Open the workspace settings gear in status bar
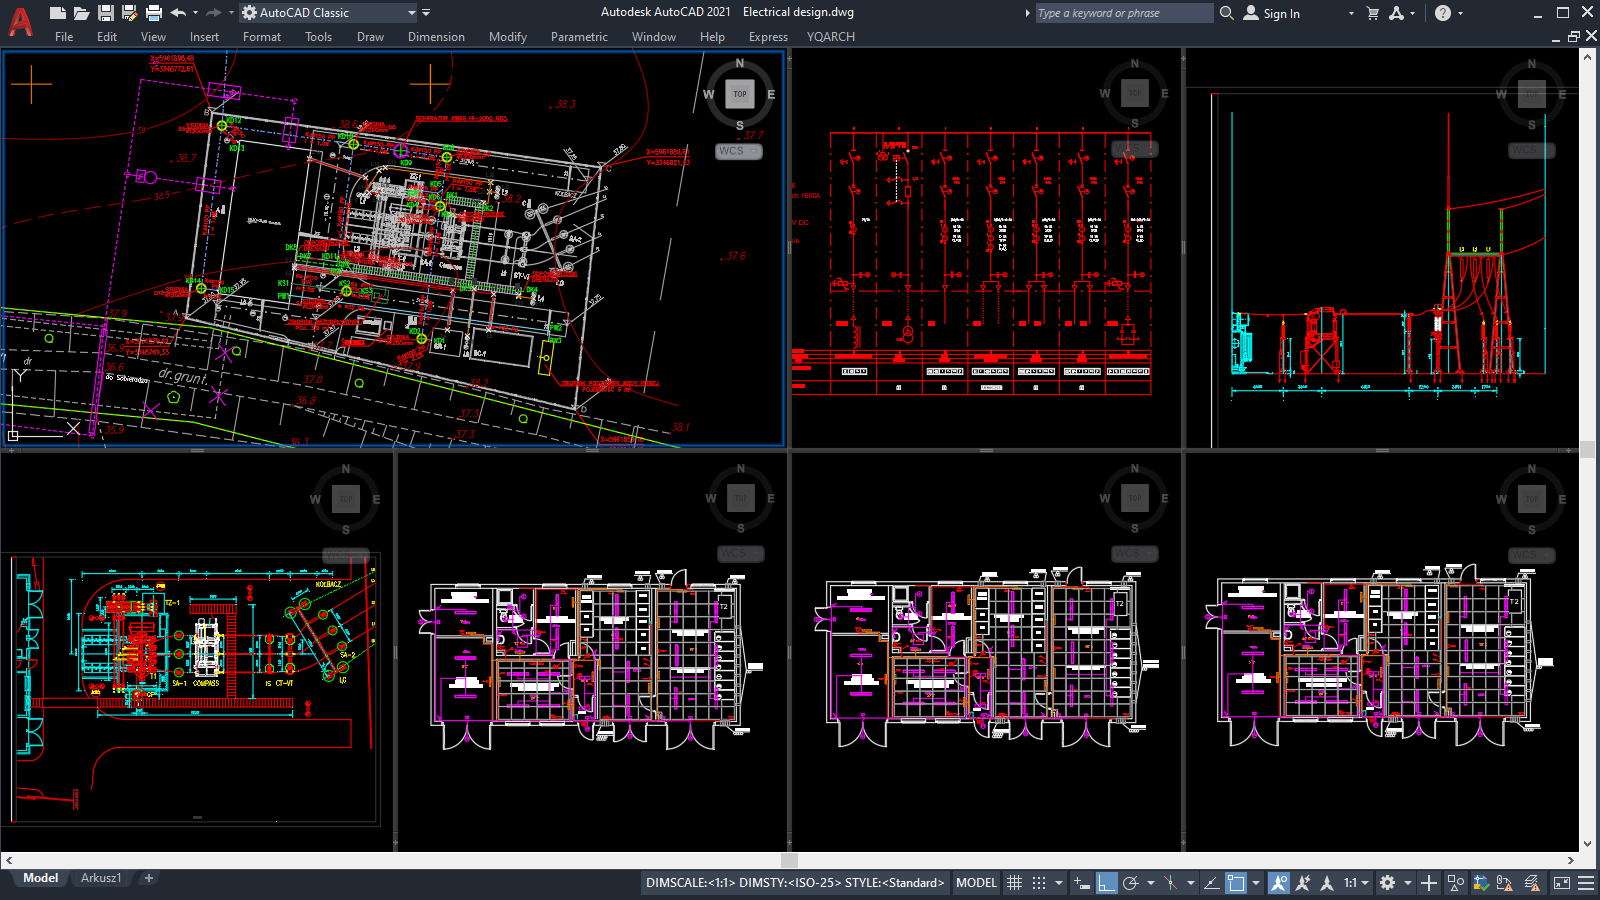Screen dimensions: 1600x900 pos(1388,883)
